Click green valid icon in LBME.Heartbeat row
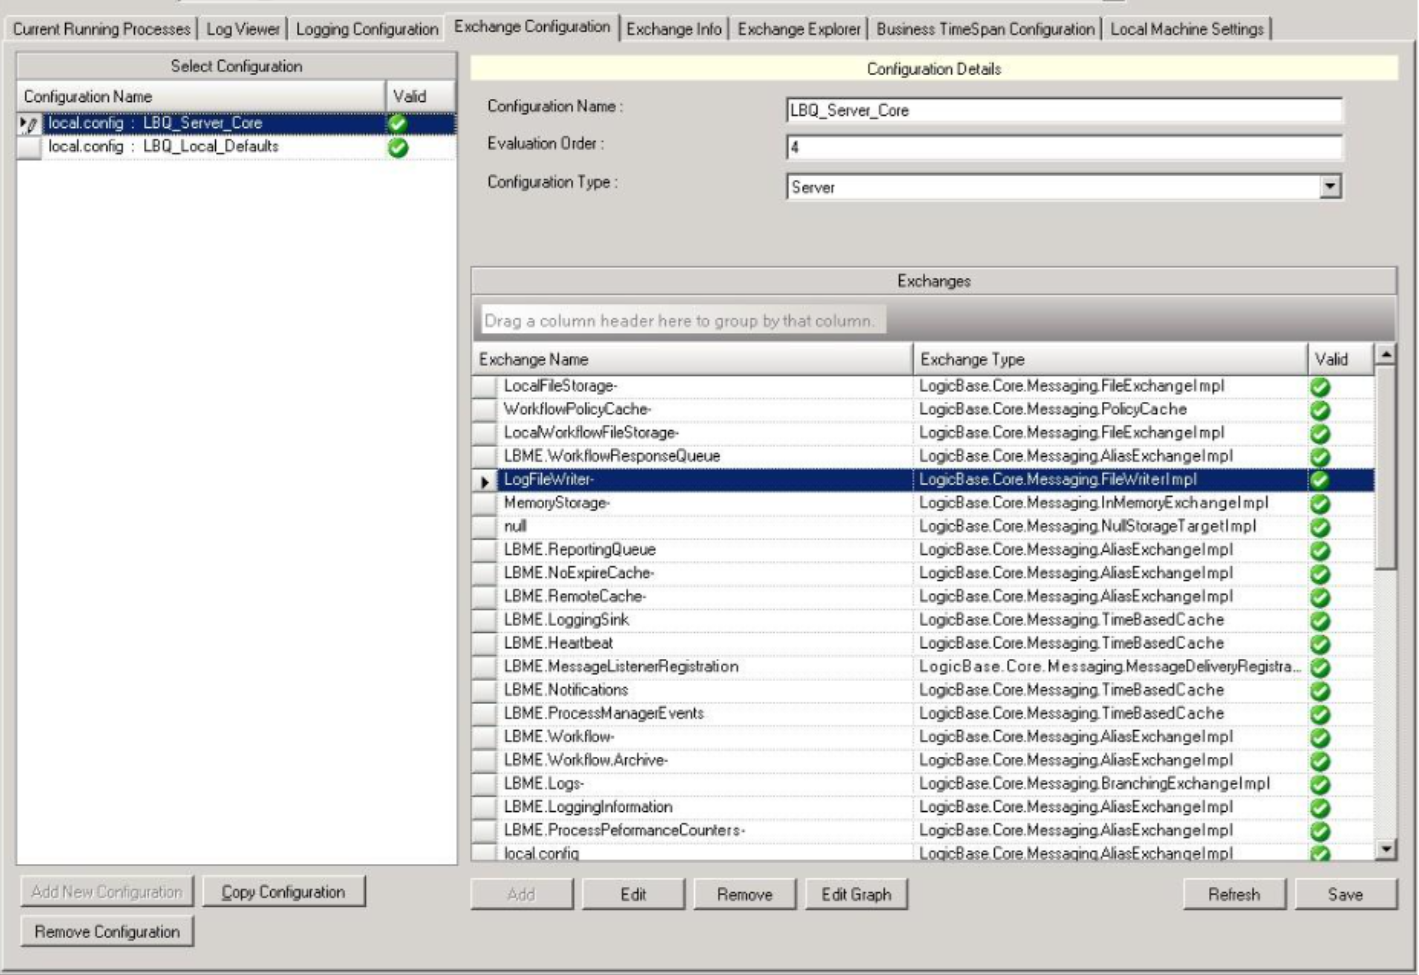Image resolution: width=1419 pixels, height=975 pixels. (x=1320, y=644)
